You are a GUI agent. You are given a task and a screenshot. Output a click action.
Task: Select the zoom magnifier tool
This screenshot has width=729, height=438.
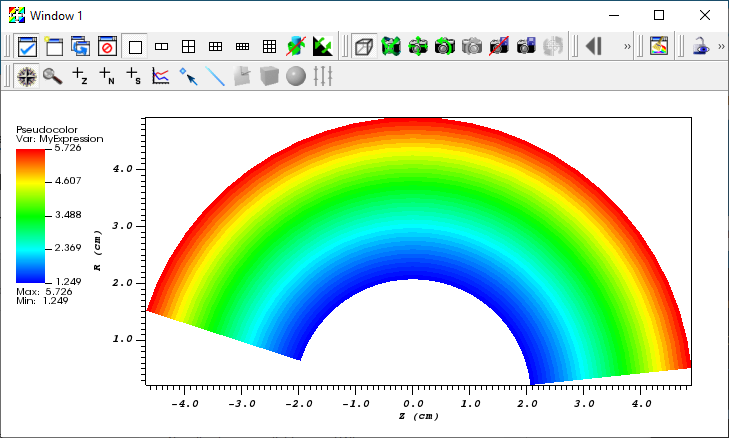53,76
